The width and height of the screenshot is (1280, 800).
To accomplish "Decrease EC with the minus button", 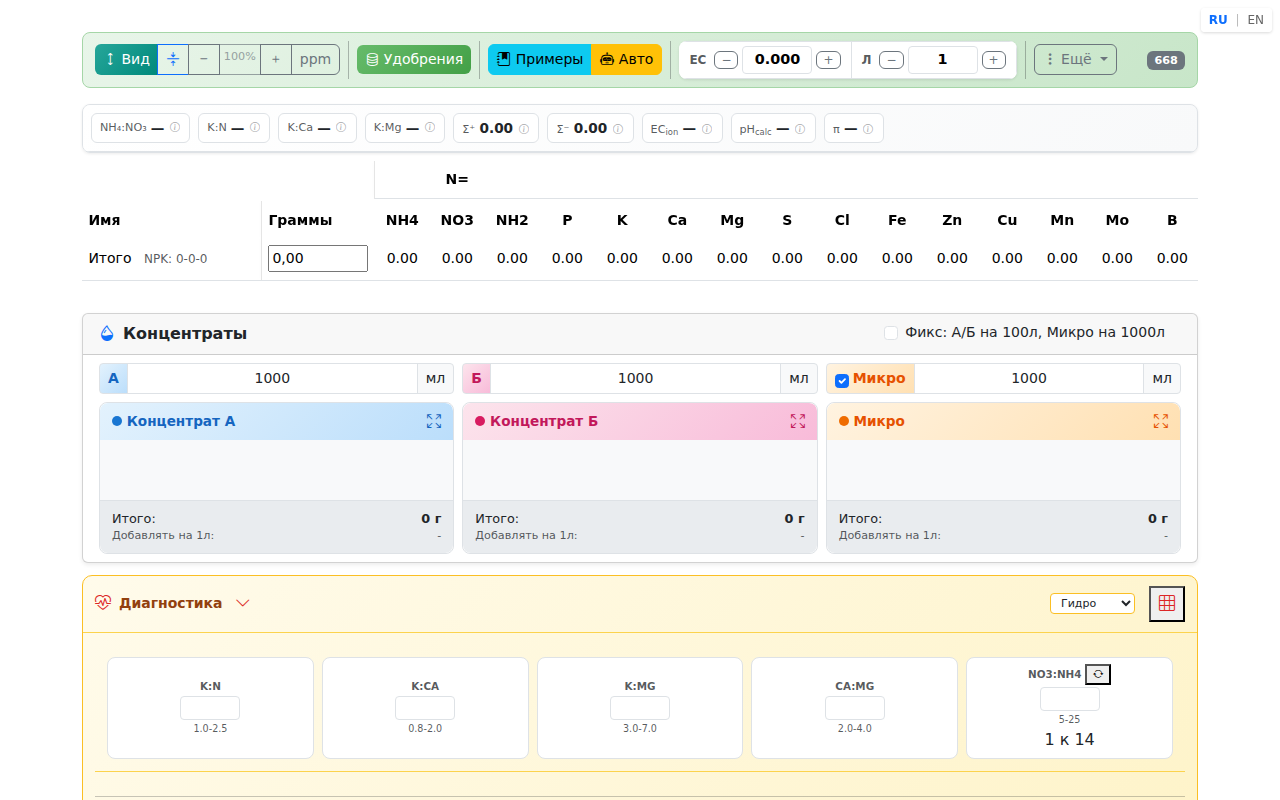I will pos(726,60).
